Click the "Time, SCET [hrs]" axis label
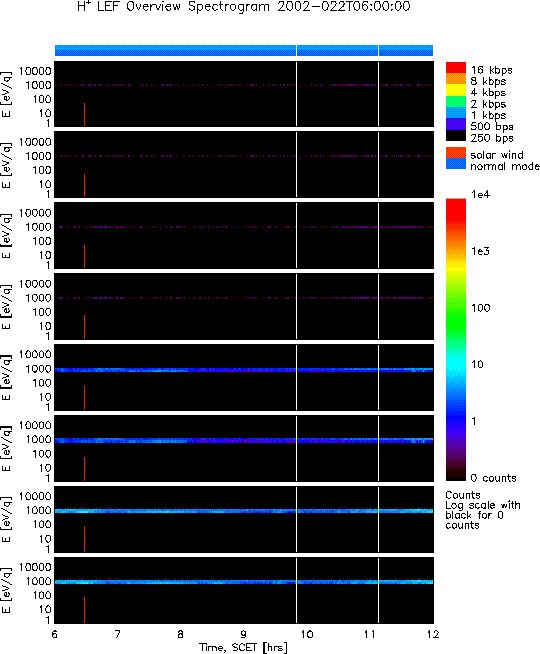This screenshot has height=654, width=540. [x=243, y=647]
